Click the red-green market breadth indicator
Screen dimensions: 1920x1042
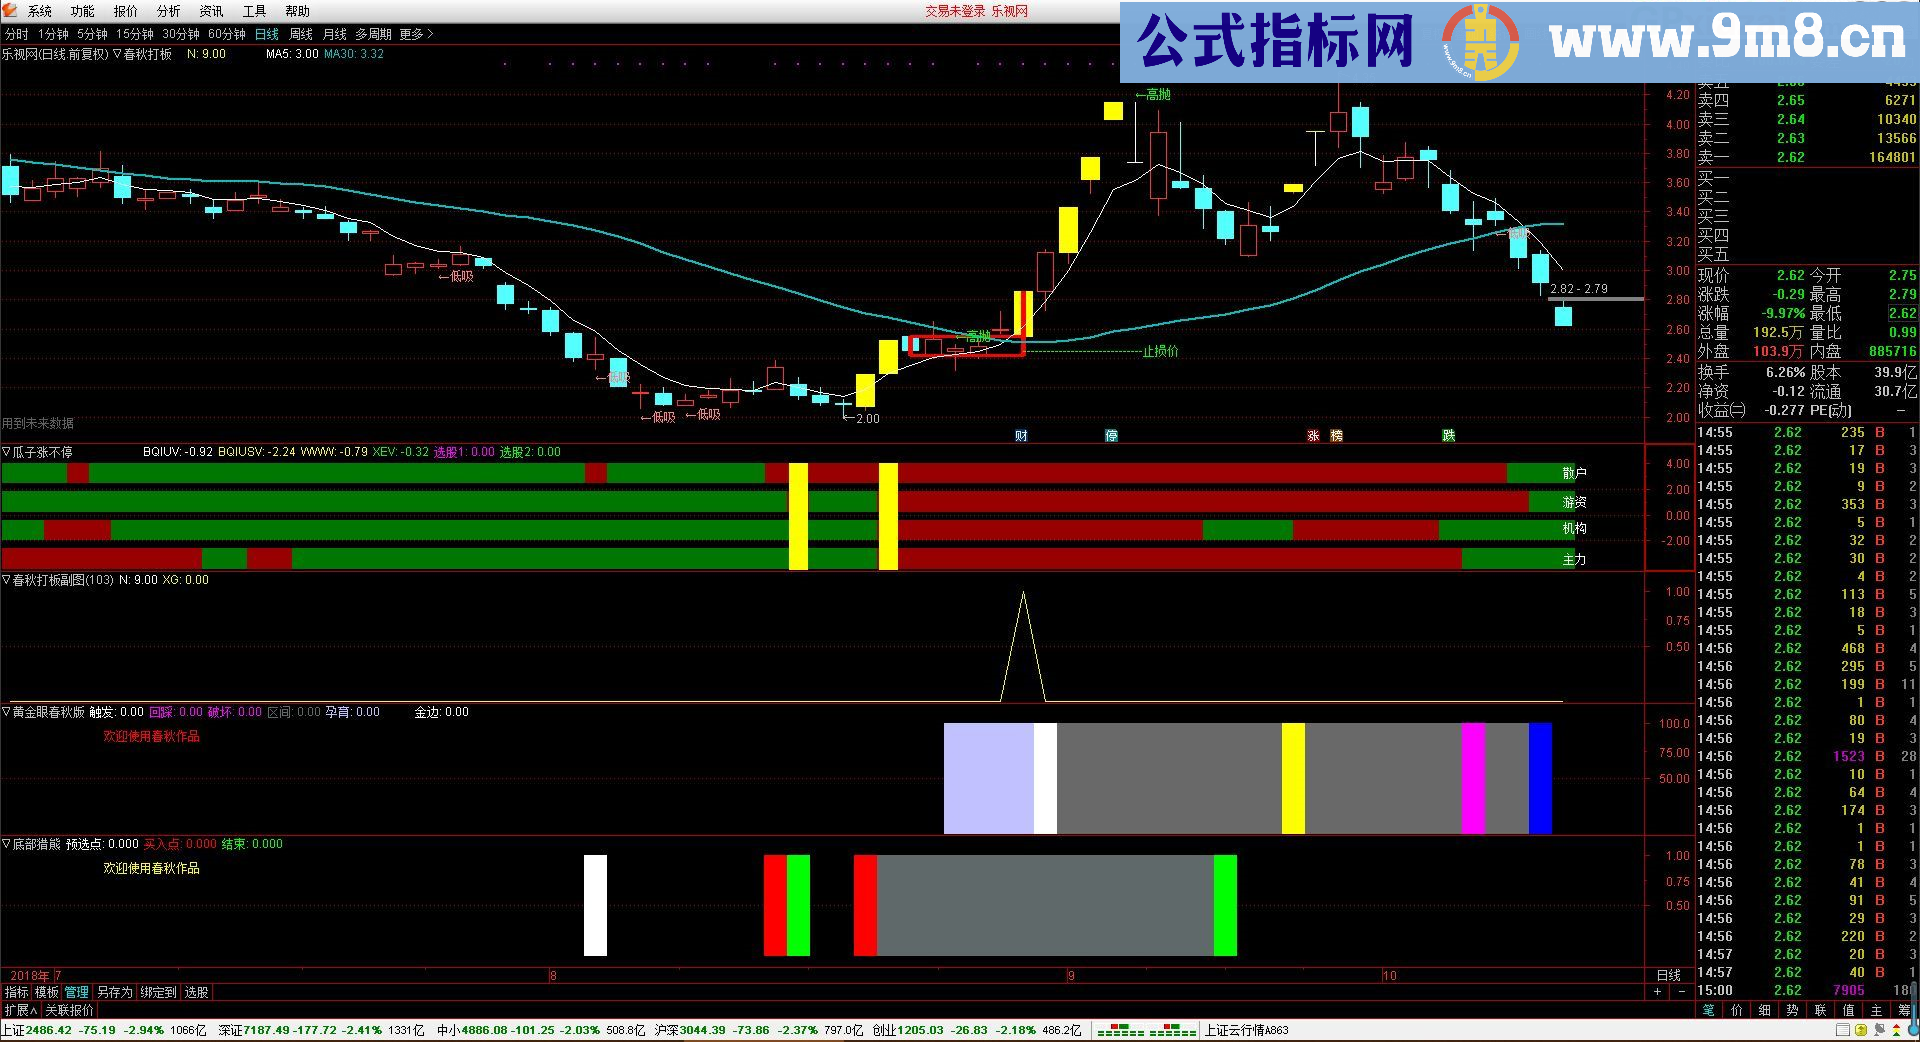point(1146,1030)
